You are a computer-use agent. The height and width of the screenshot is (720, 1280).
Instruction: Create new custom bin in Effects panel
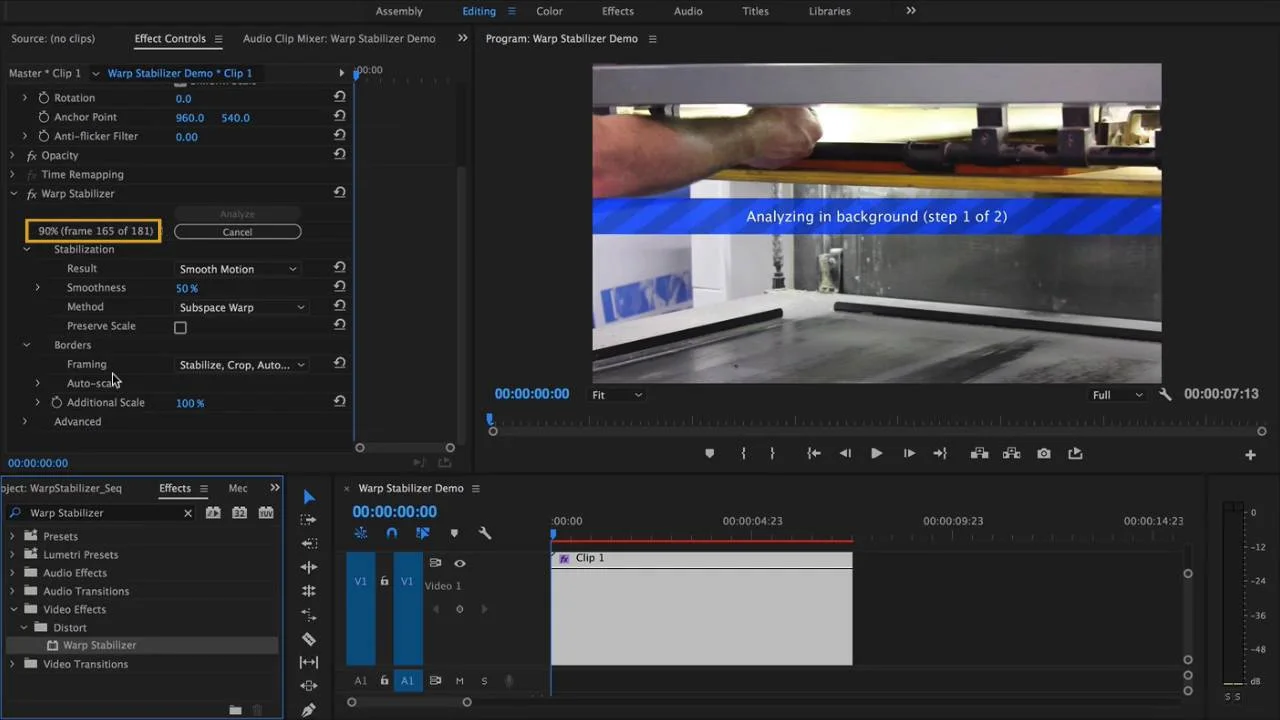tap(235, 710)
